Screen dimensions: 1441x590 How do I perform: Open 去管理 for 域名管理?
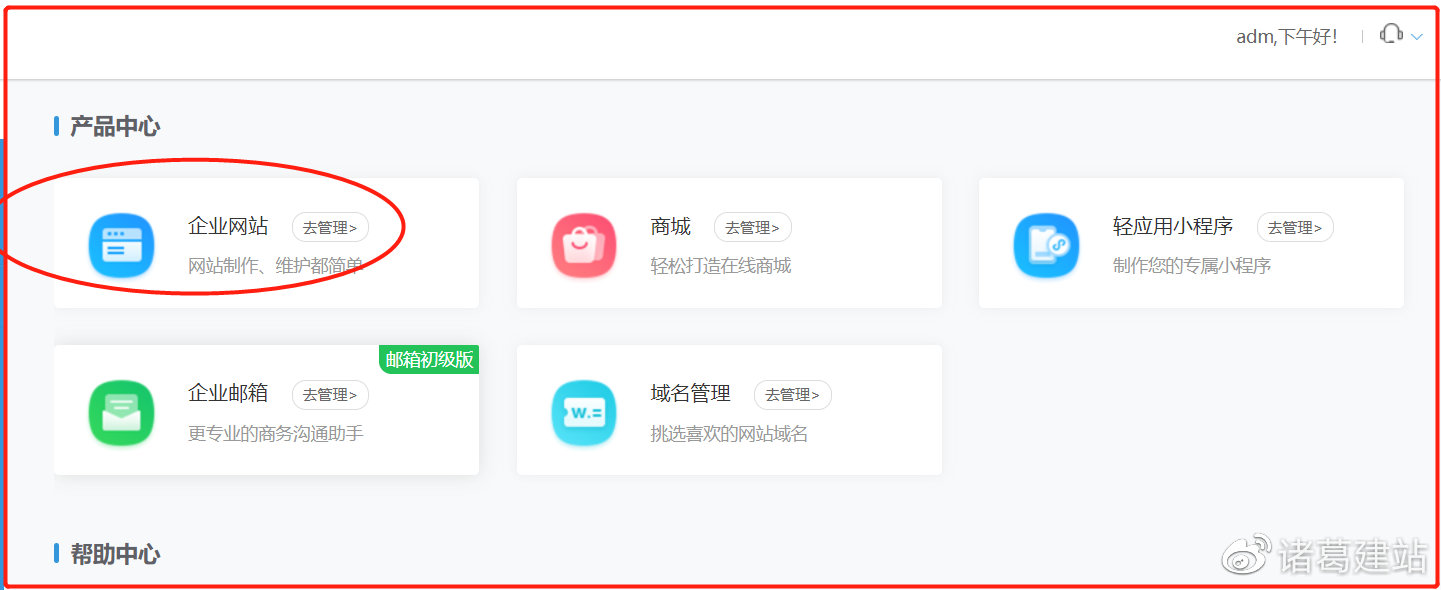792,395
